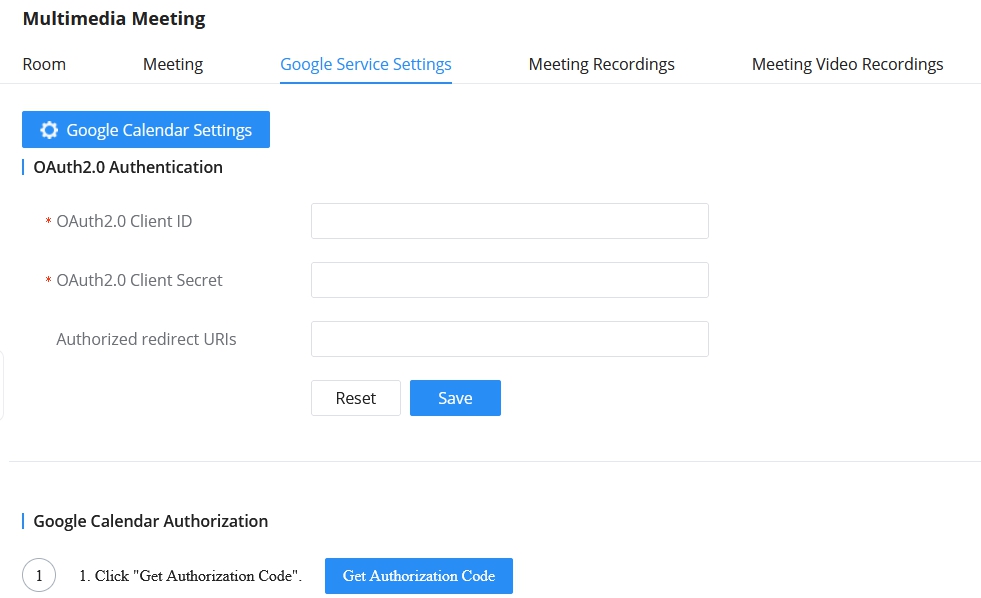Click the Save button

pyautogui.click(x=455, y=398)
